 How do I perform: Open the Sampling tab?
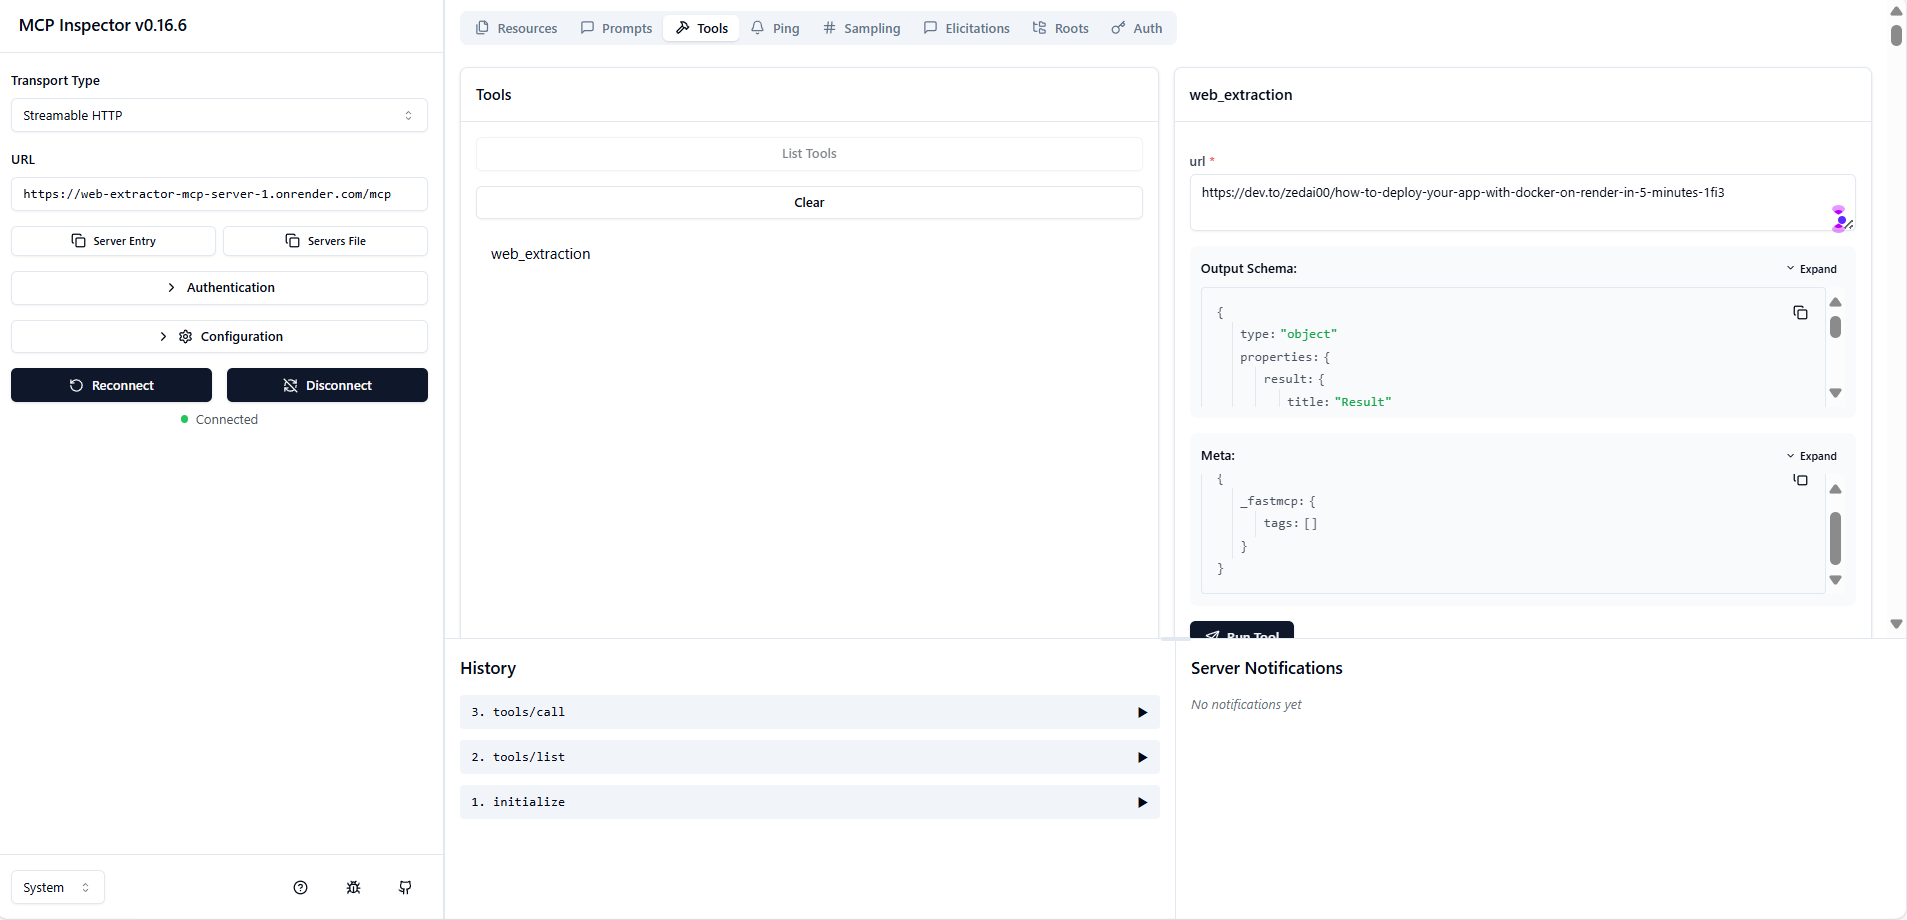tap(861, 28)
